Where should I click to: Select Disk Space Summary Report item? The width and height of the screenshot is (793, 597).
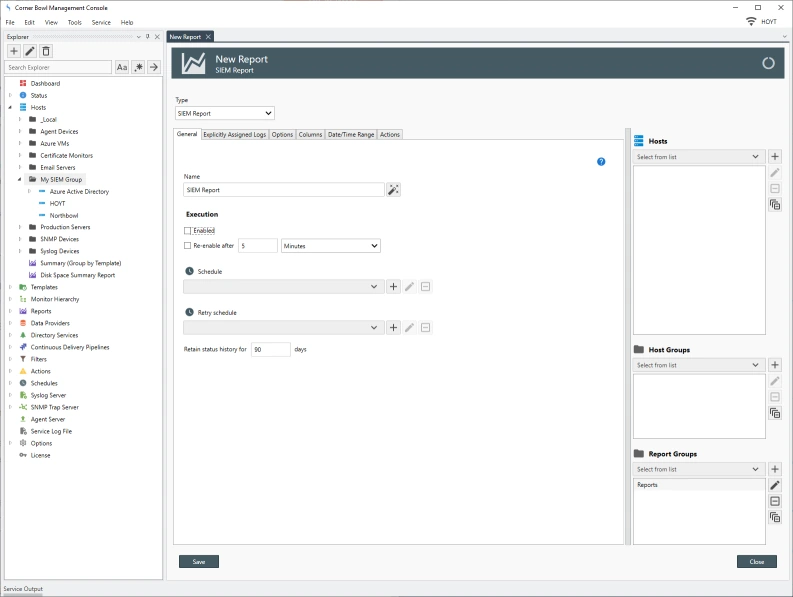(77, 275)
